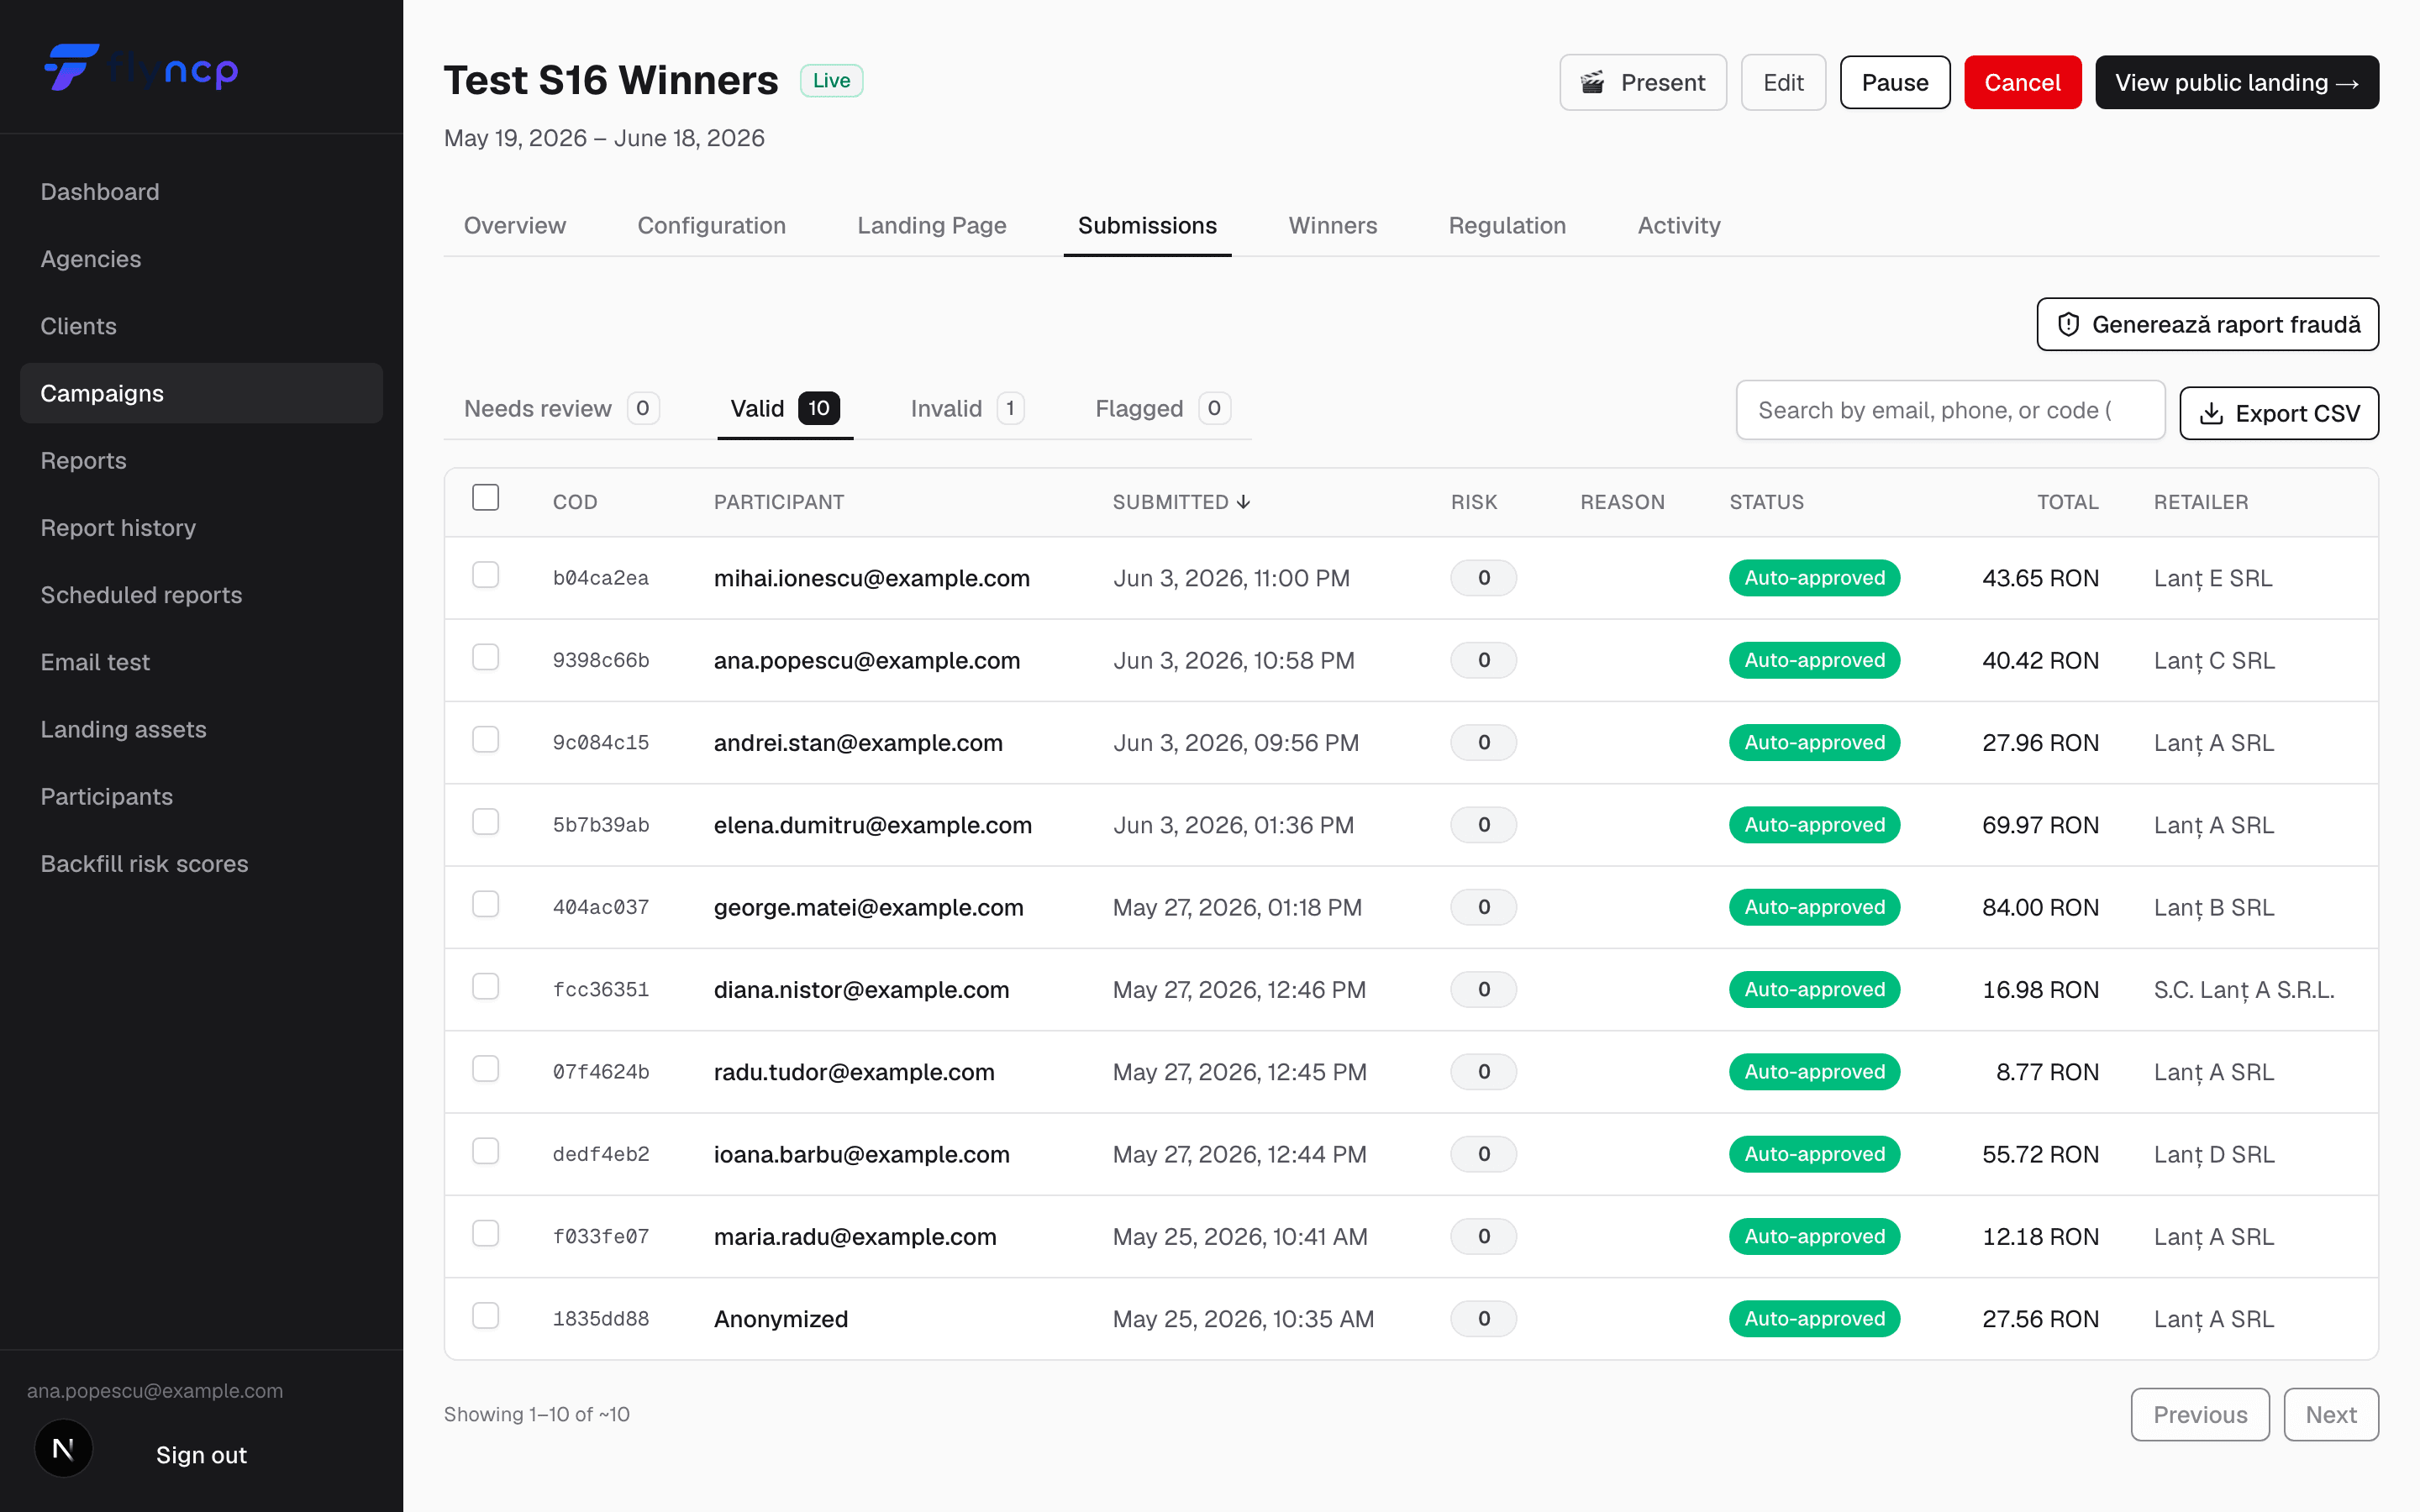Show the Needs review submissions

click(561, 408)
